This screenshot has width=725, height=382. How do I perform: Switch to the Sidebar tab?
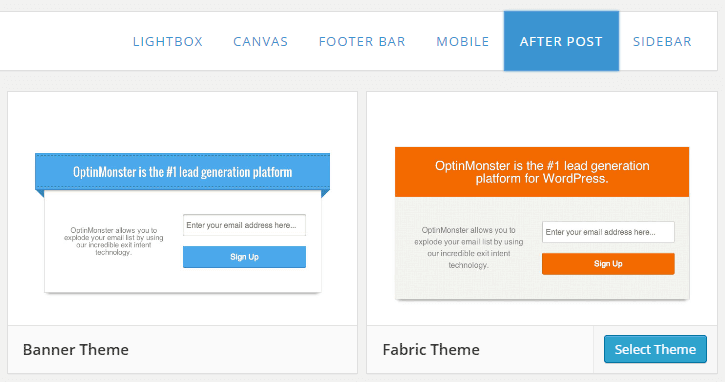(x=662, y=42)
